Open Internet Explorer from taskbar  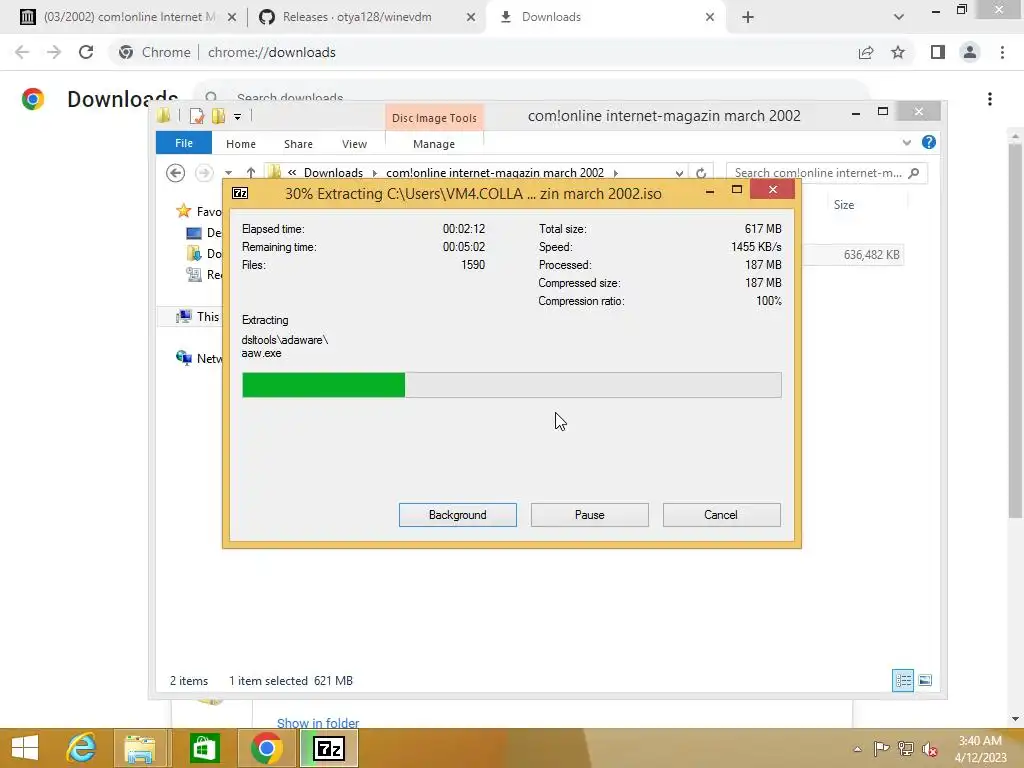81,748
